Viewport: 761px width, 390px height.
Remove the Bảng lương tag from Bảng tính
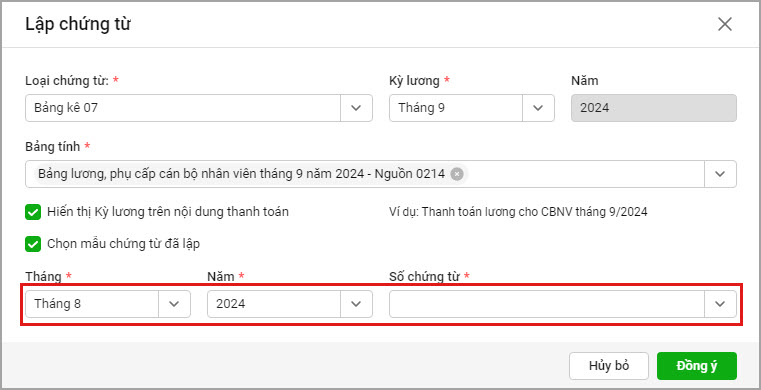click(x=457, y=174)
